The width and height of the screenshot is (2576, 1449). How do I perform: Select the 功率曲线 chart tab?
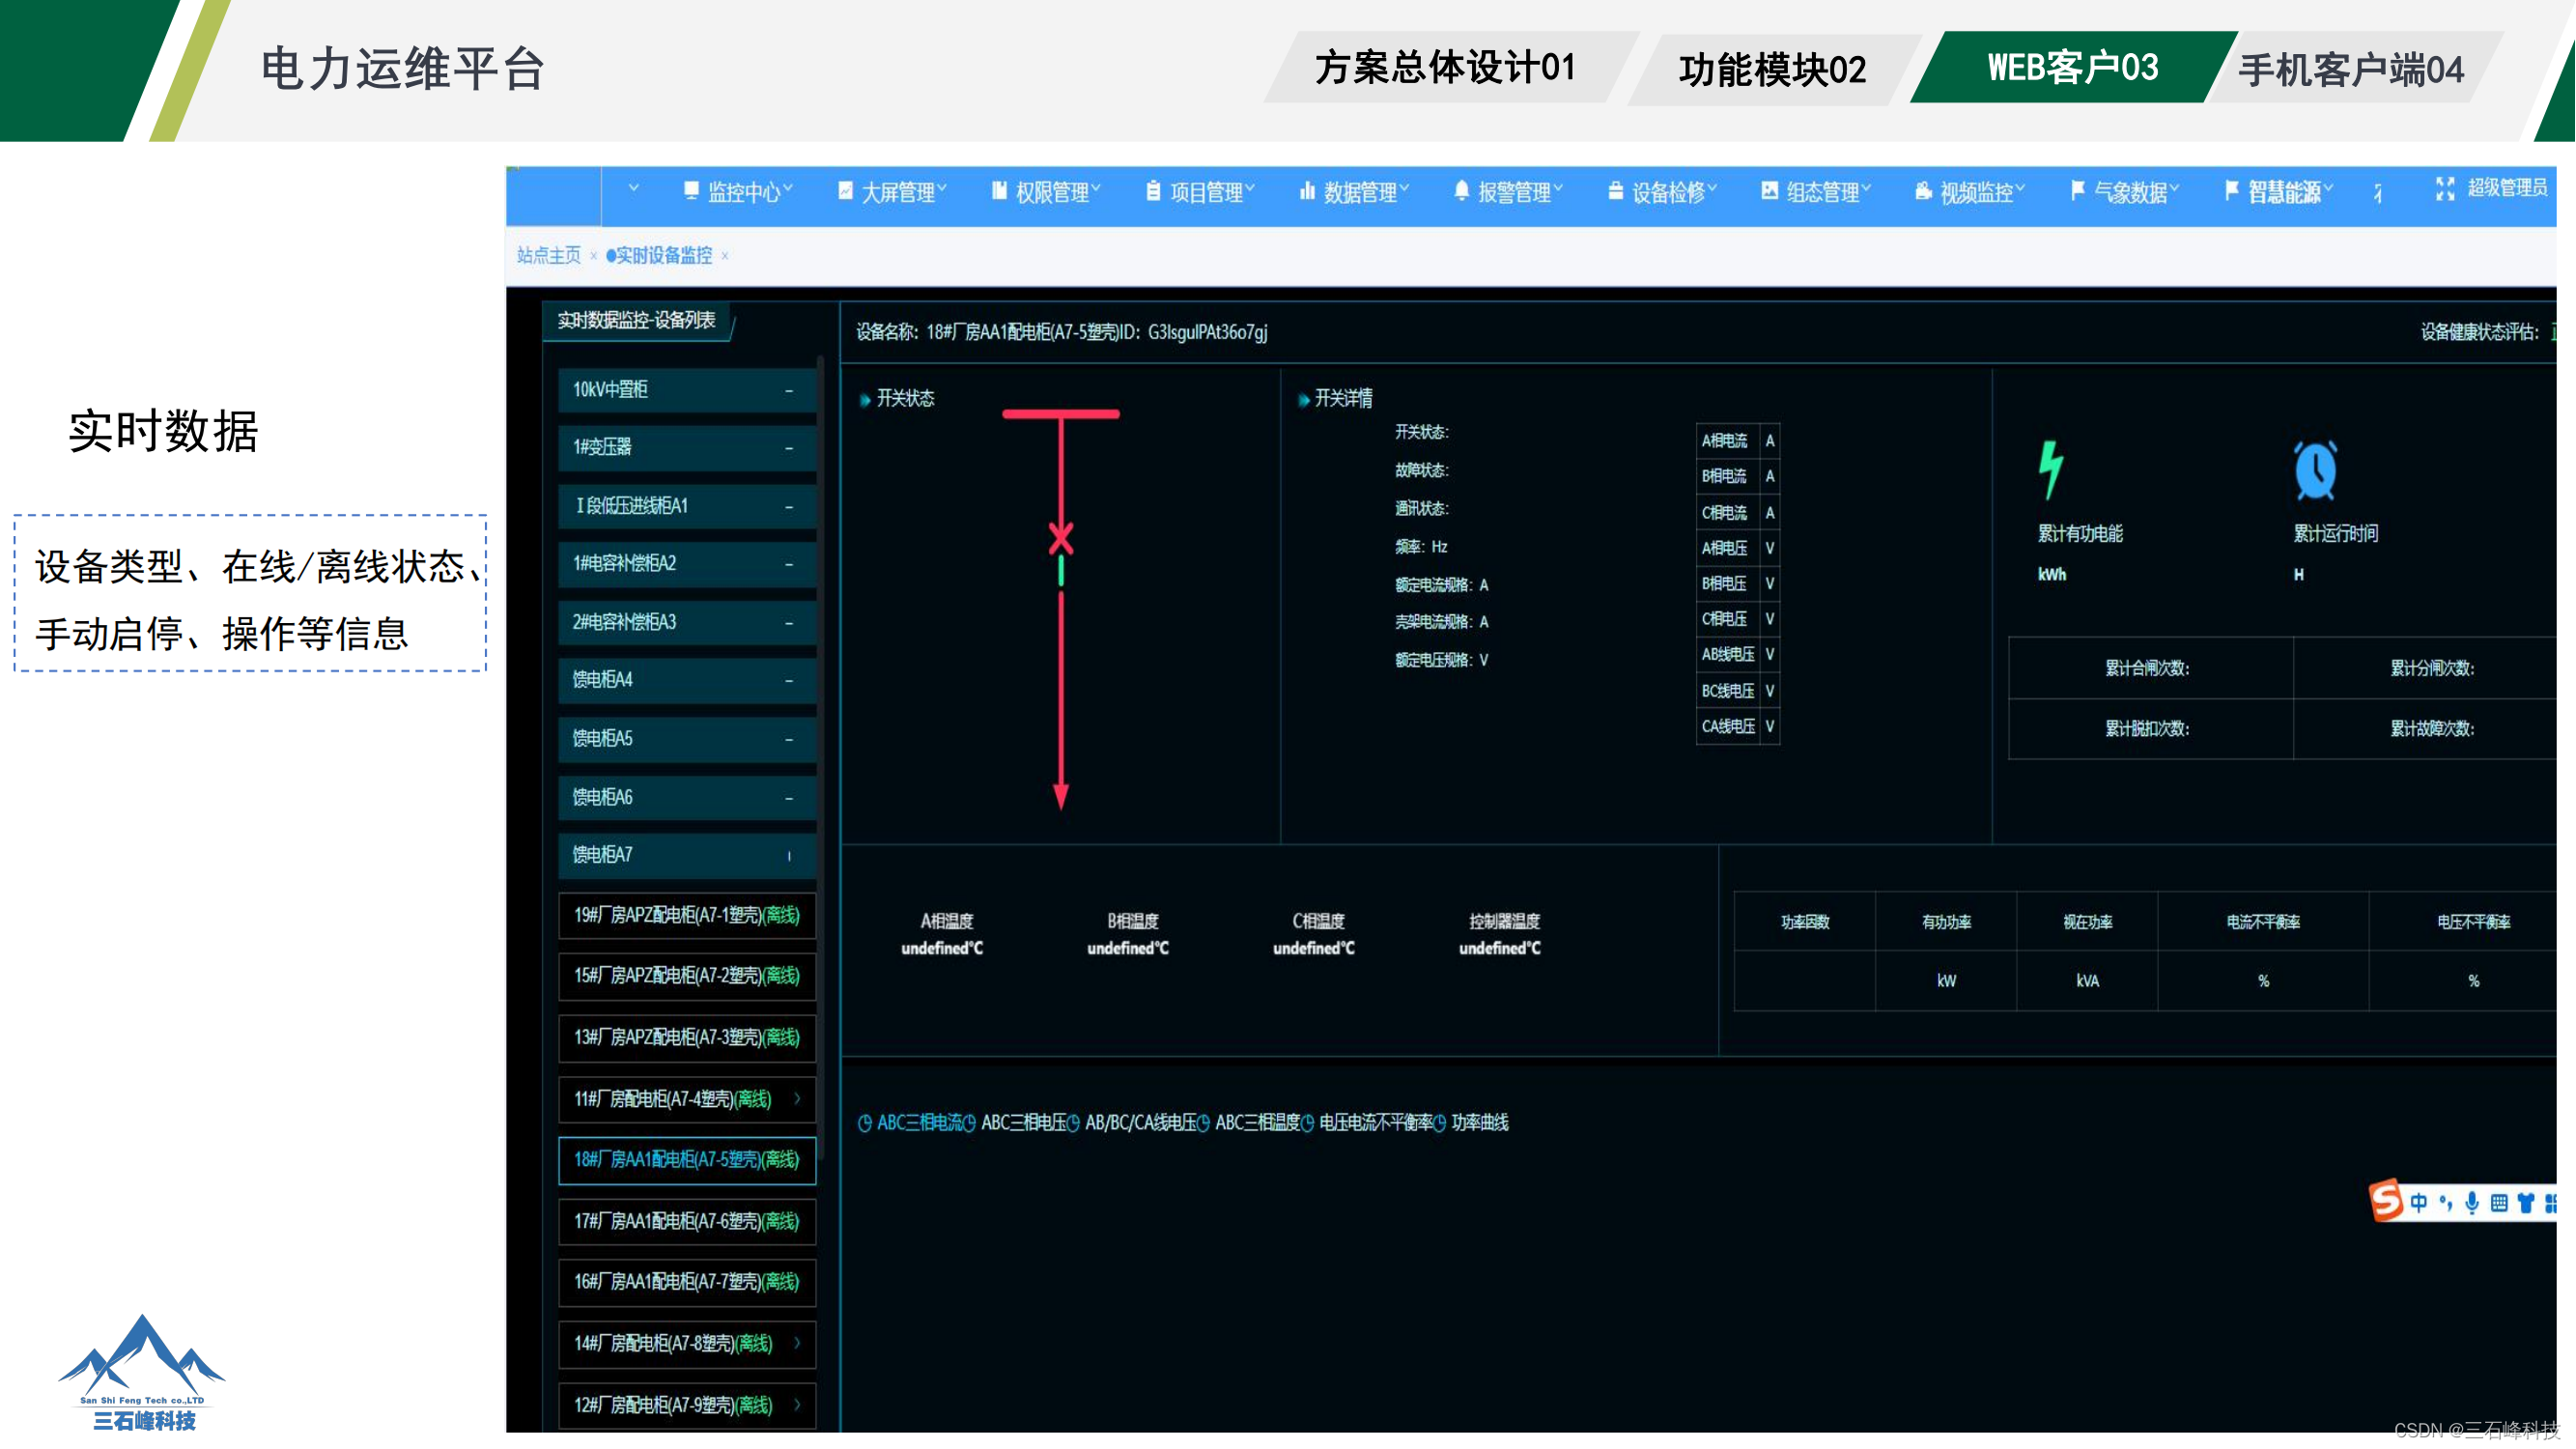click(1478, 1122)
